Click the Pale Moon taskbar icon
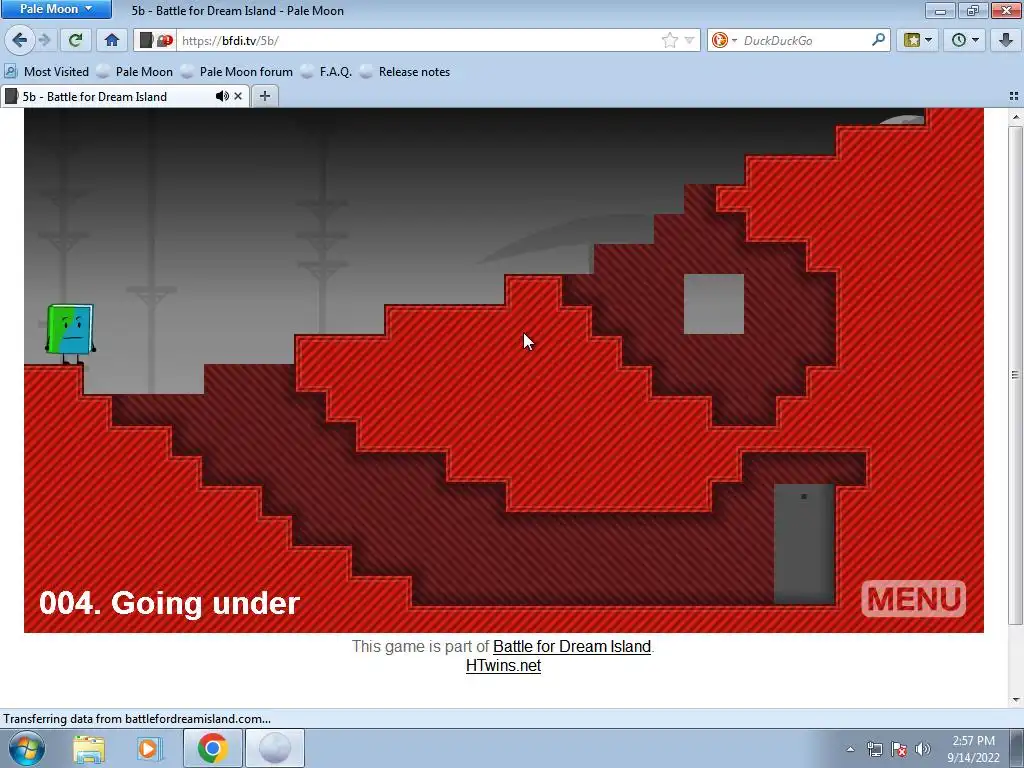Screen dimensions: 1024x768 pyautogui.click(x=275, y=748)
